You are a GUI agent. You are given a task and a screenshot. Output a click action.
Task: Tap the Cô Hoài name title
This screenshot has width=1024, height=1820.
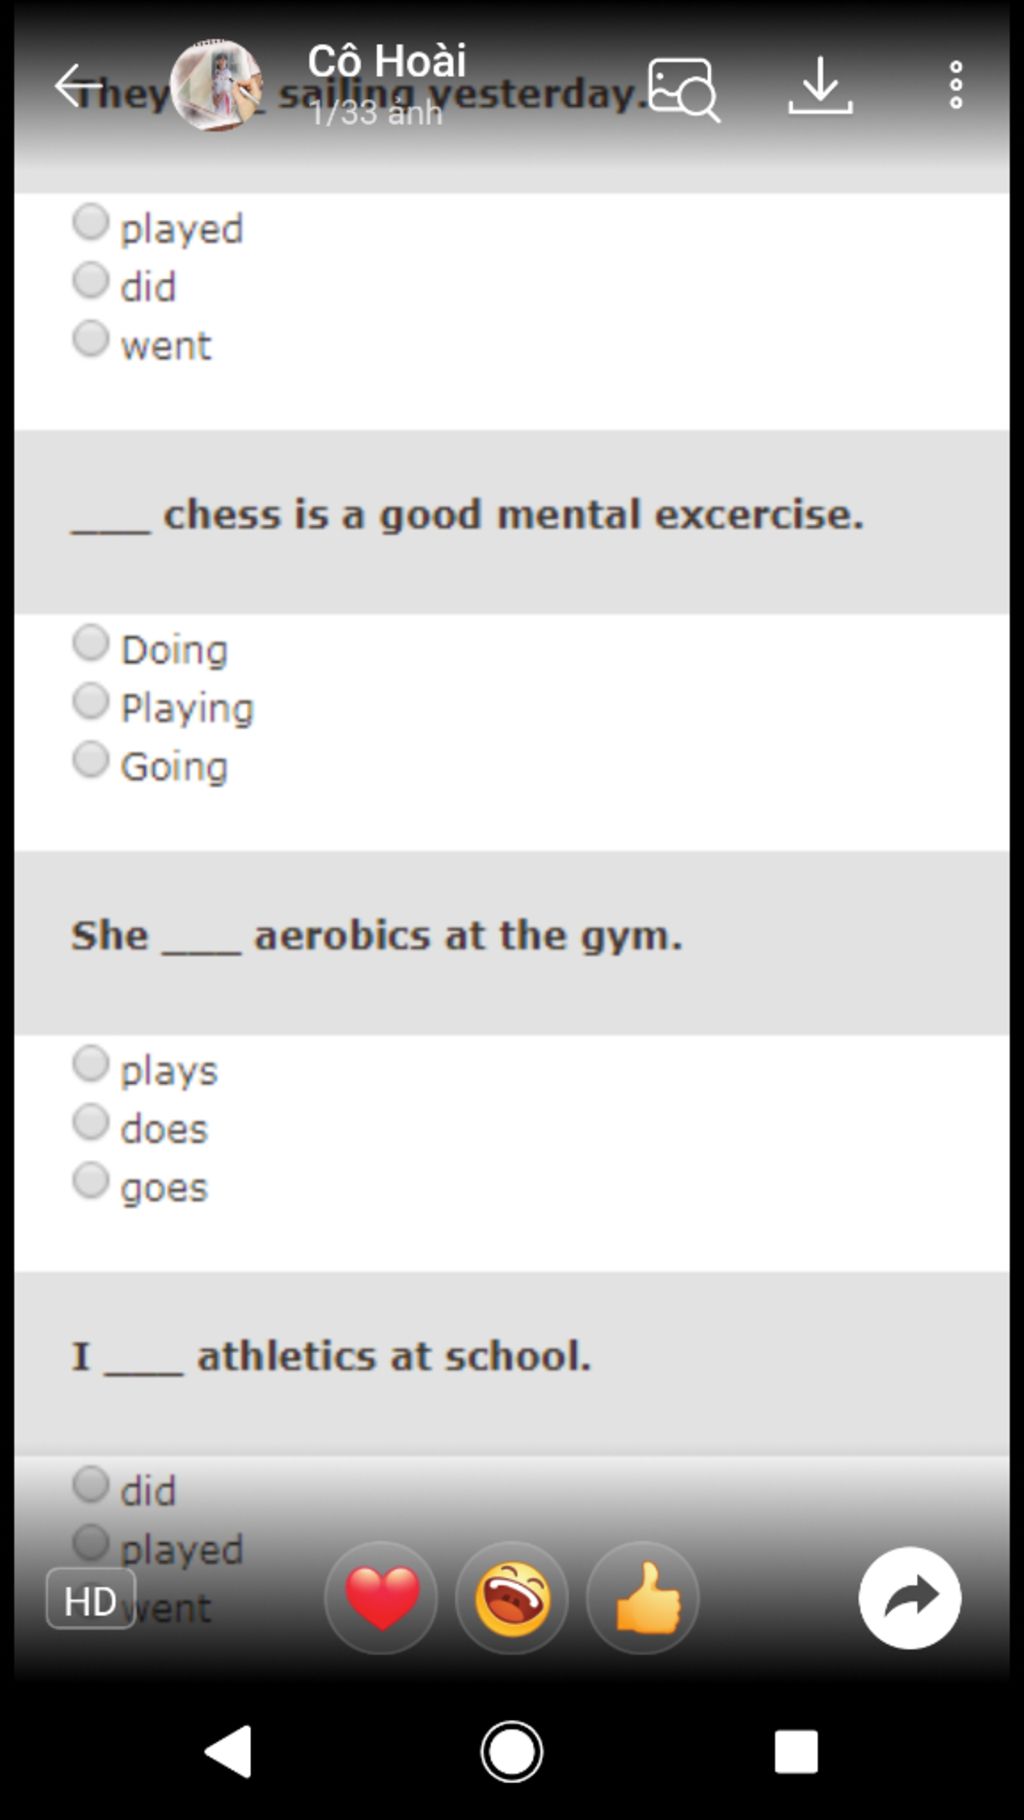pyautogui.click(x=387, y=62)
